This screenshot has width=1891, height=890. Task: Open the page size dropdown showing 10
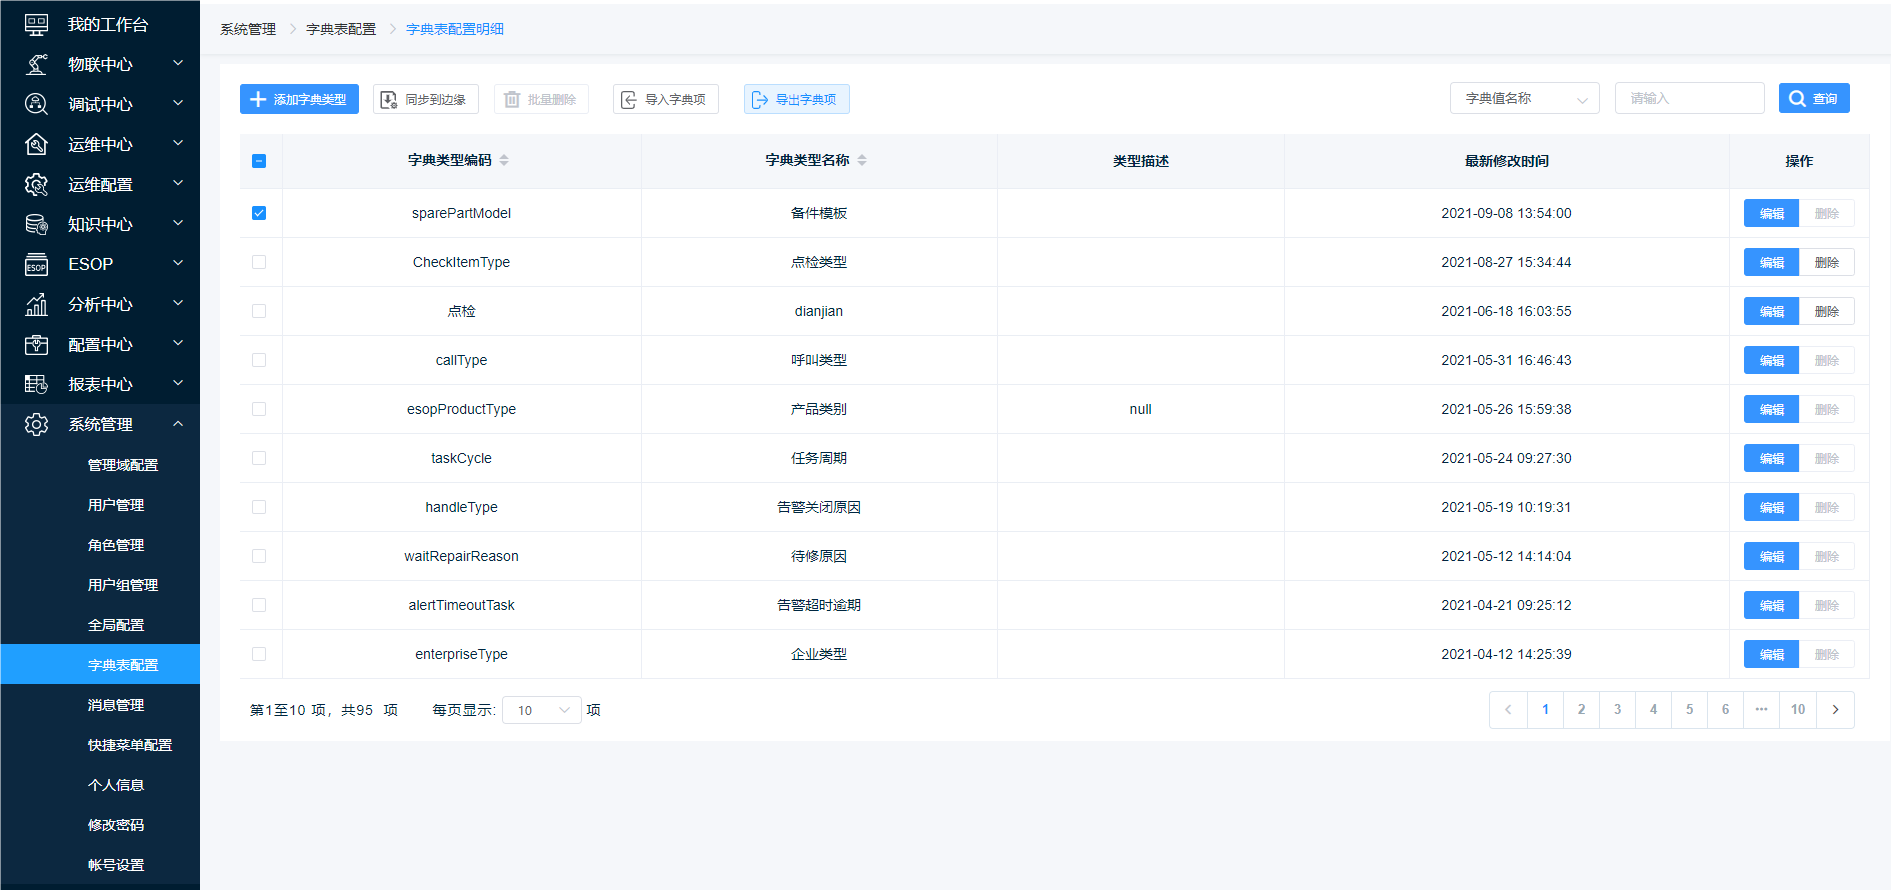pos(541,710)
